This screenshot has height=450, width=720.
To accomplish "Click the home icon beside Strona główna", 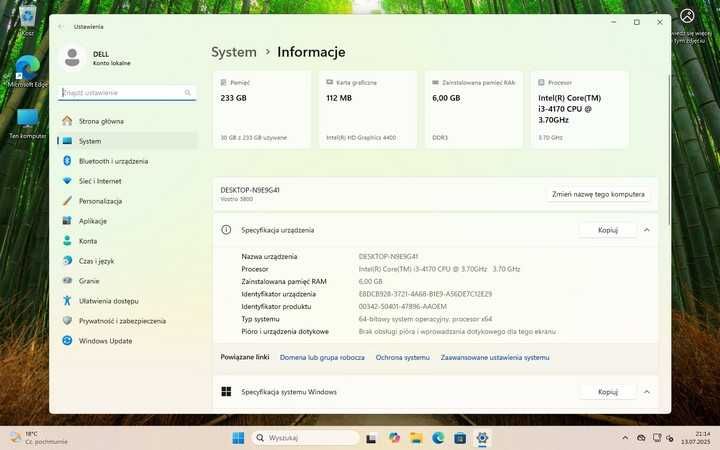I will (x=67, y=121).
